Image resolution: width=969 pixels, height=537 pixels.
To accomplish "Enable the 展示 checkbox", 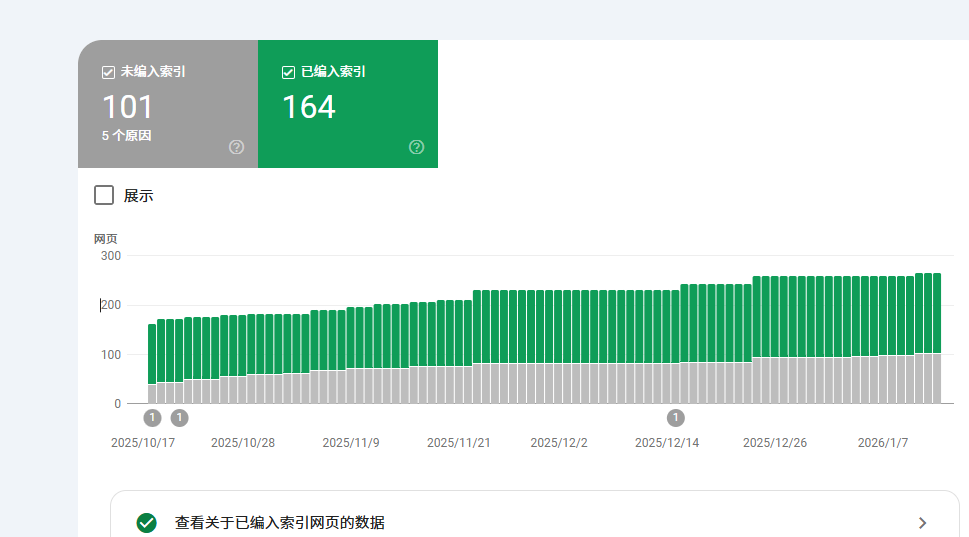I will [x=104, y=195].
